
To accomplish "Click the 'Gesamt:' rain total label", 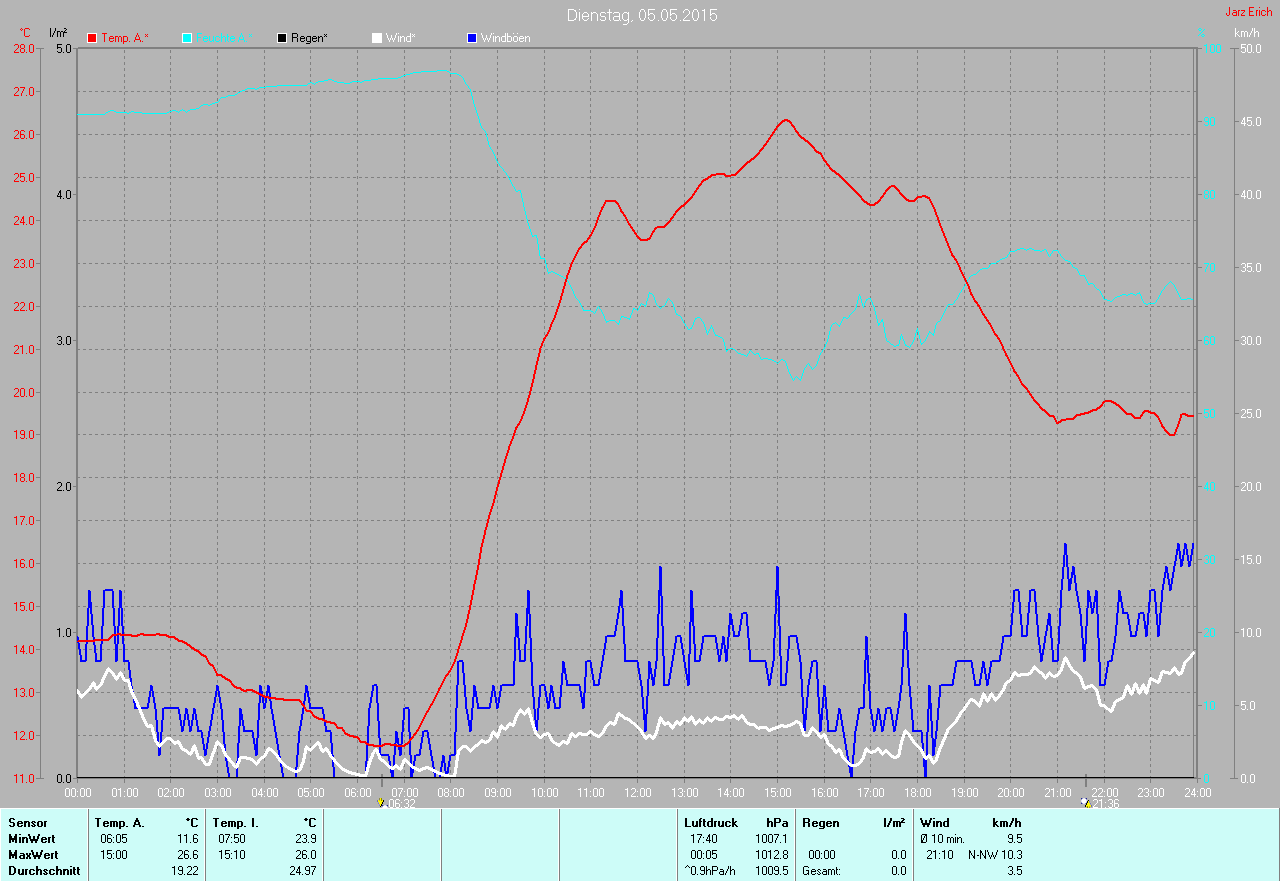I will pyautogui.click(x=821, y=871).
